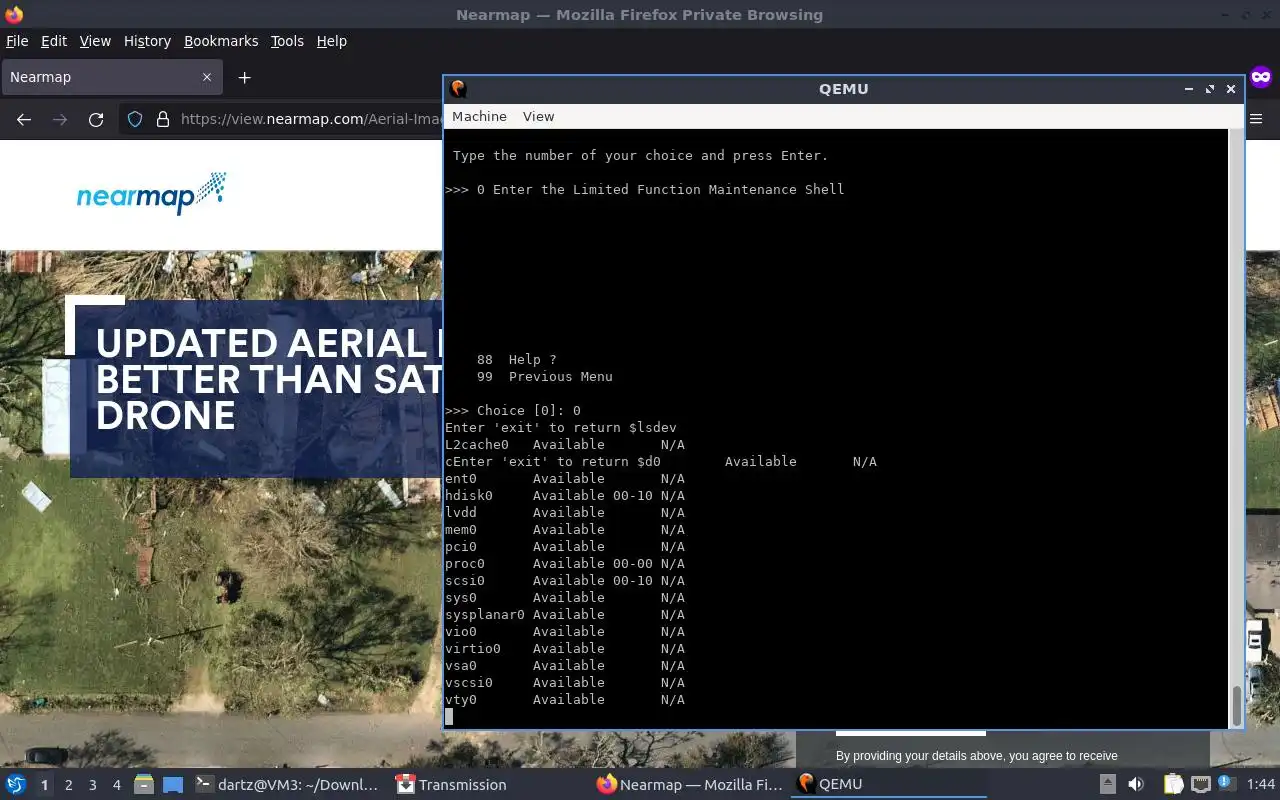Close the QEMU window
1280x800 pixels.
pyautogui.click(x=1231, y=89)
